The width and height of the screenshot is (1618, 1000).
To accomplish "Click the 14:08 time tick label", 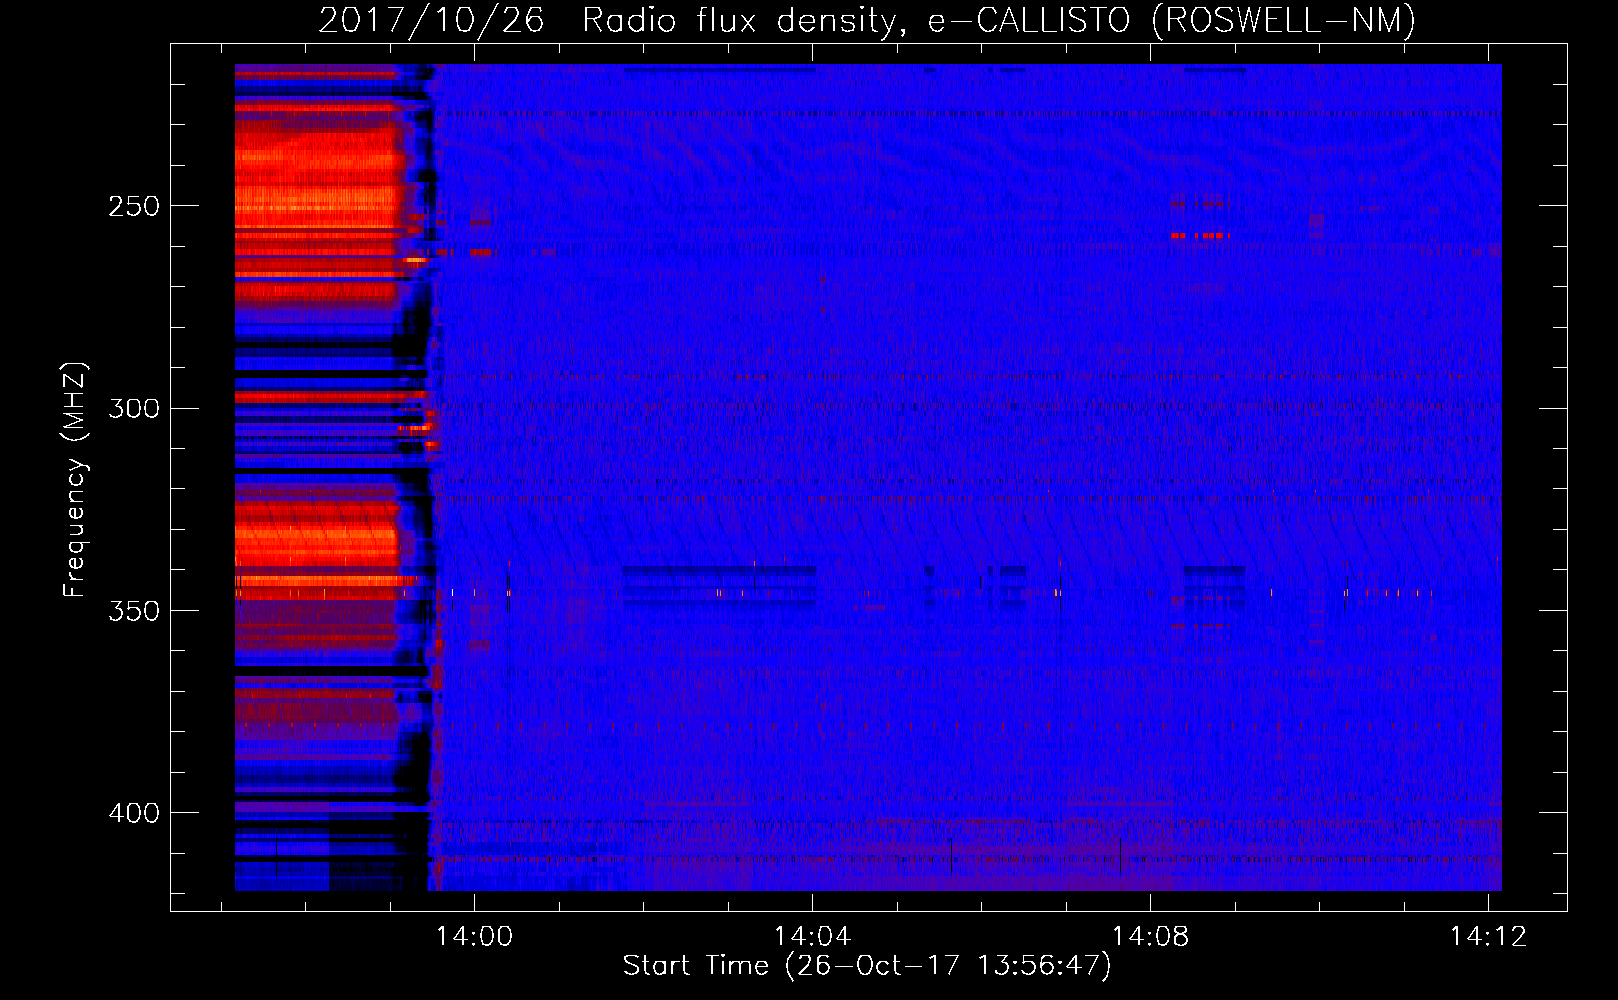I will click(x=1150, y=936).
